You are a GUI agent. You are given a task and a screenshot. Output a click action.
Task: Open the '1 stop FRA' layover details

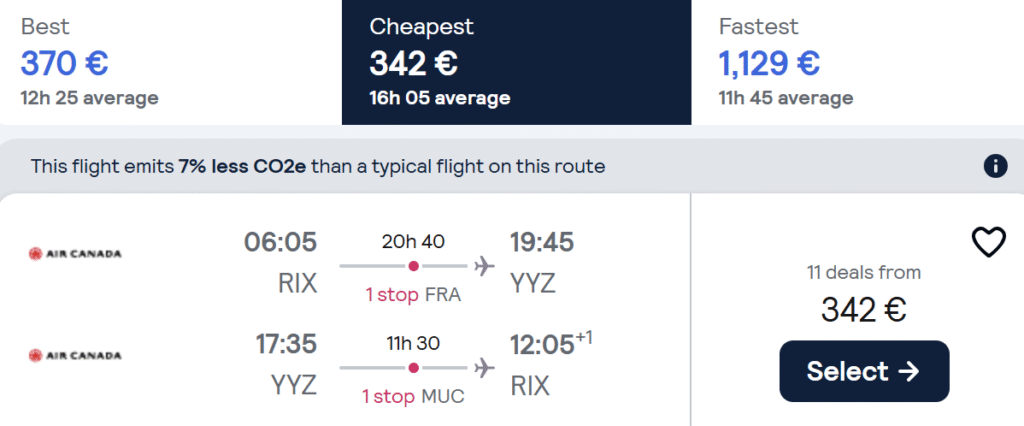[413, 295]
